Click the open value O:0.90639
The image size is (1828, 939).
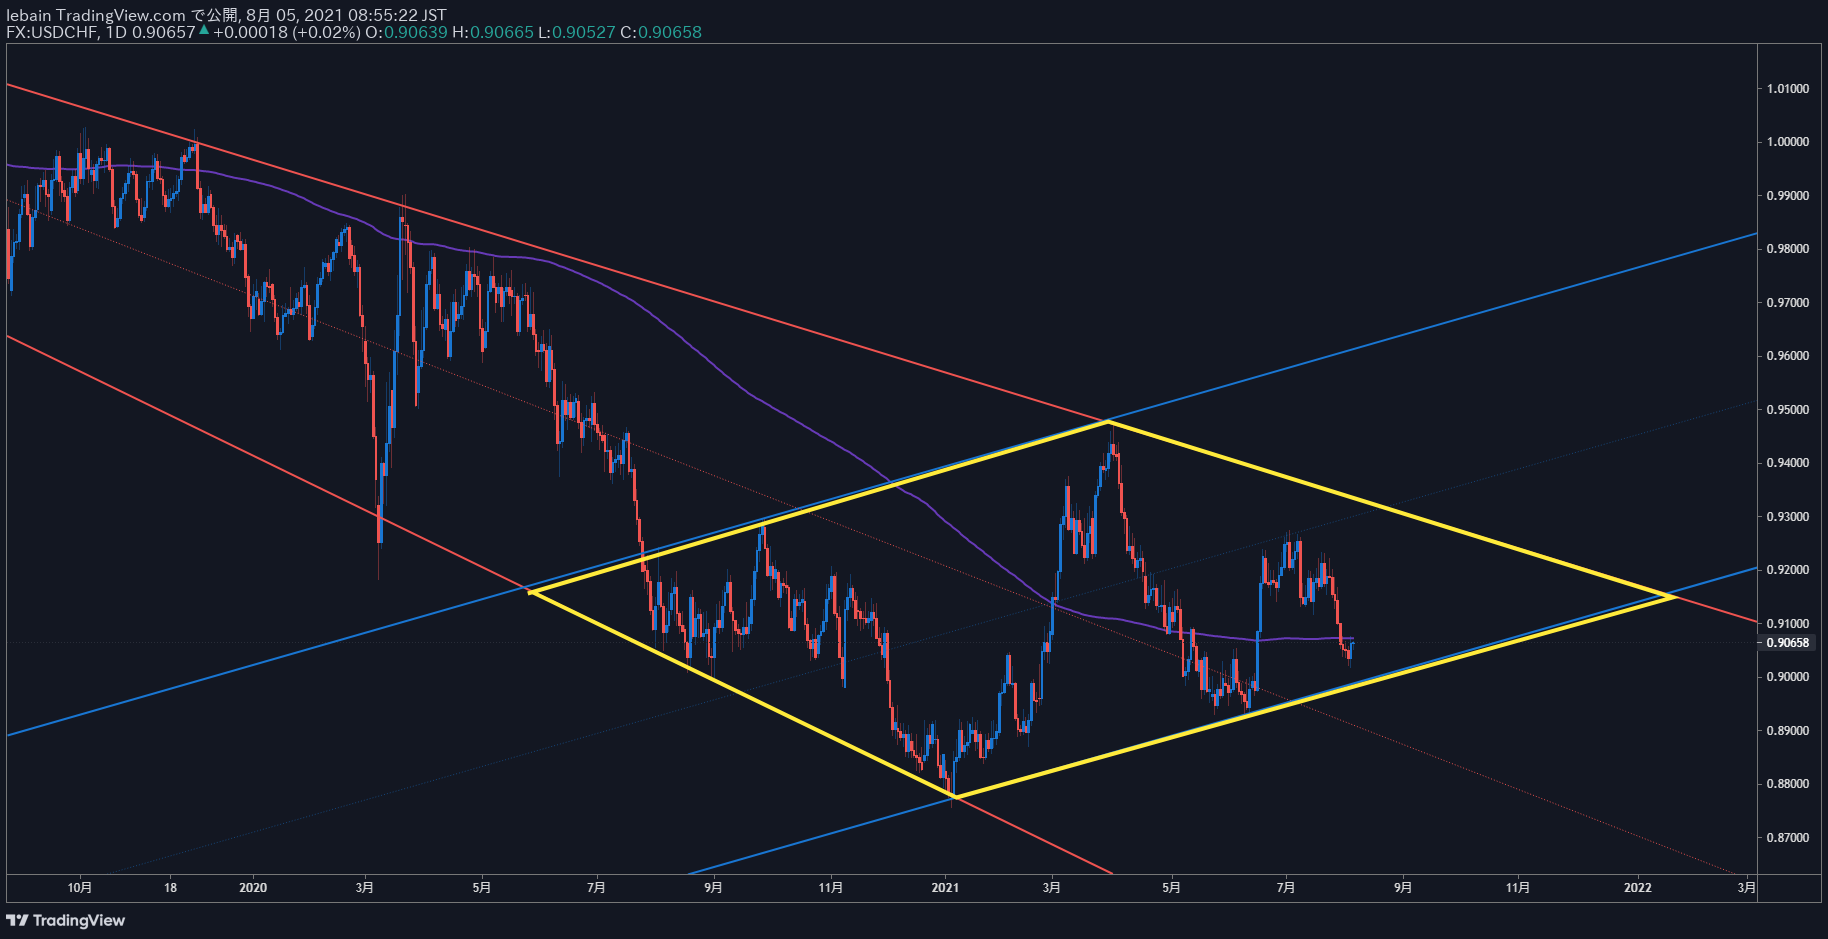tap(406, 32)
